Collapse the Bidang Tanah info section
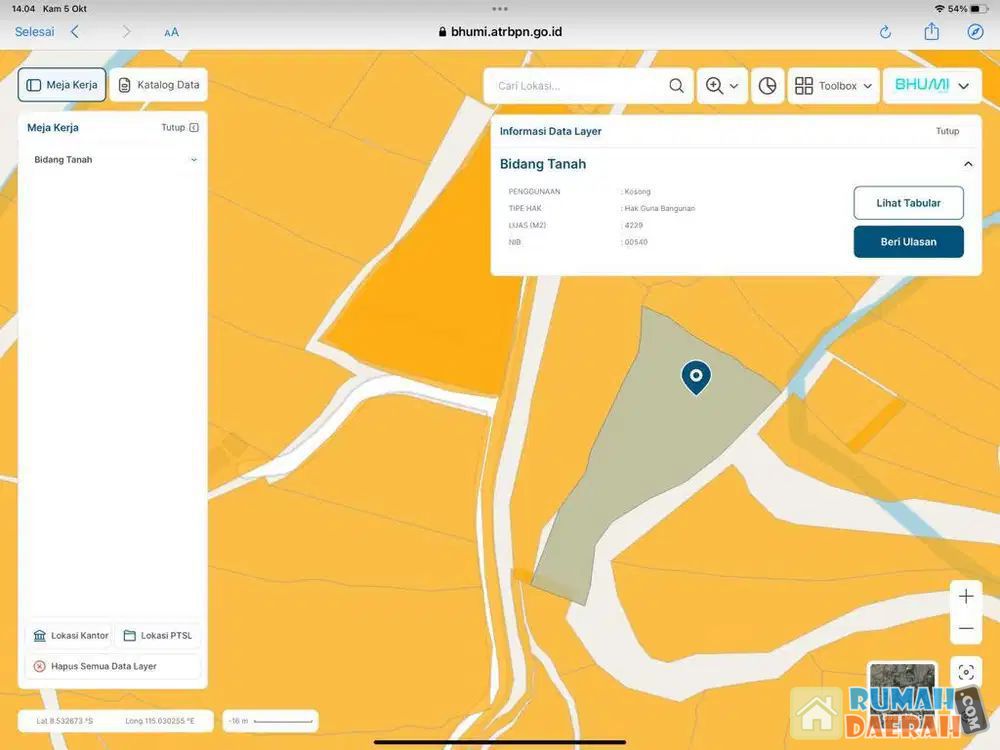The height and width of the screenshot is (750, 1000). tap(967, 164)
